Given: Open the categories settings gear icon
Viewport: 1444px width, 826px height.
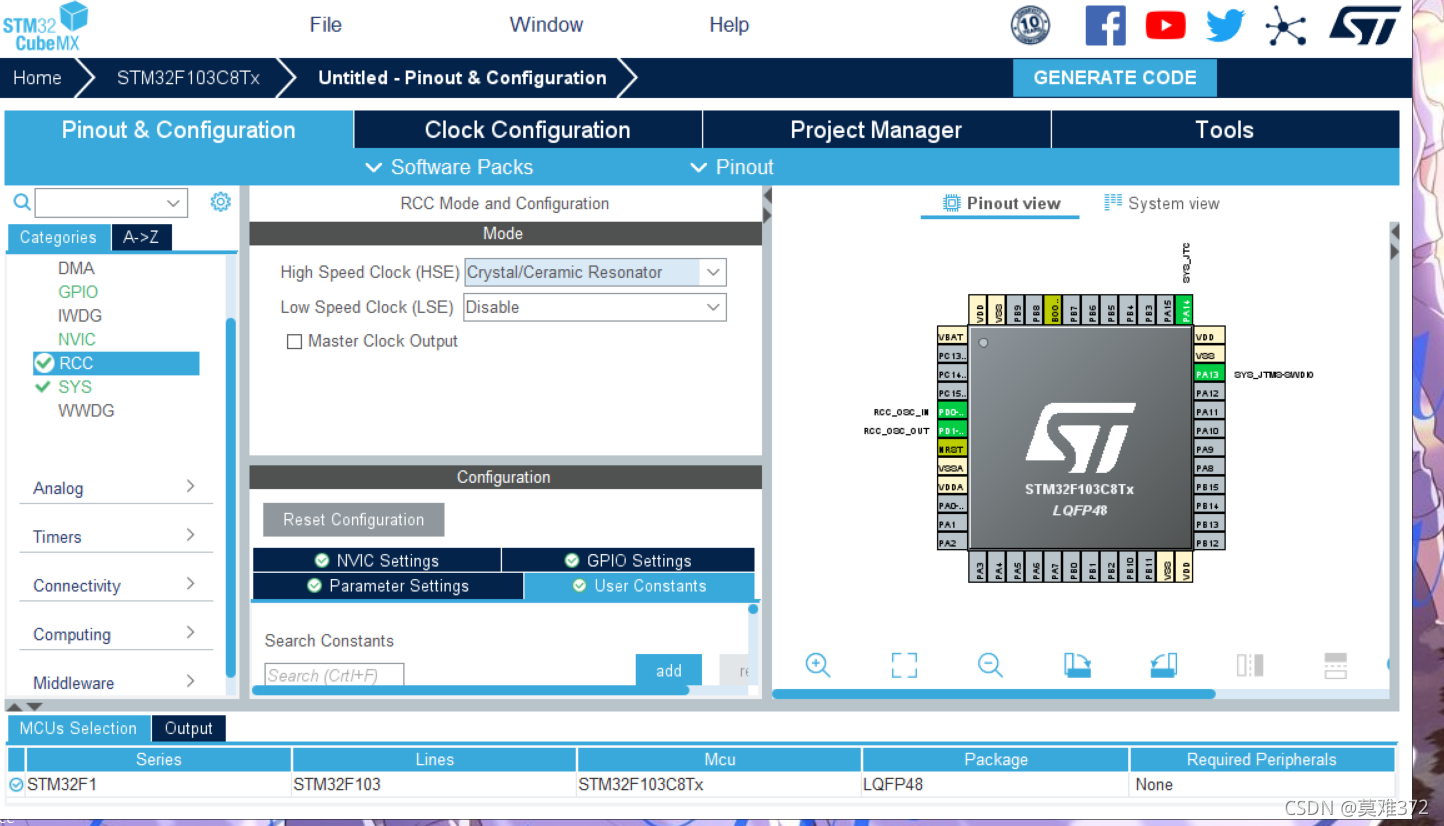Looking at the screenshot, I should [x=220, y=202].
